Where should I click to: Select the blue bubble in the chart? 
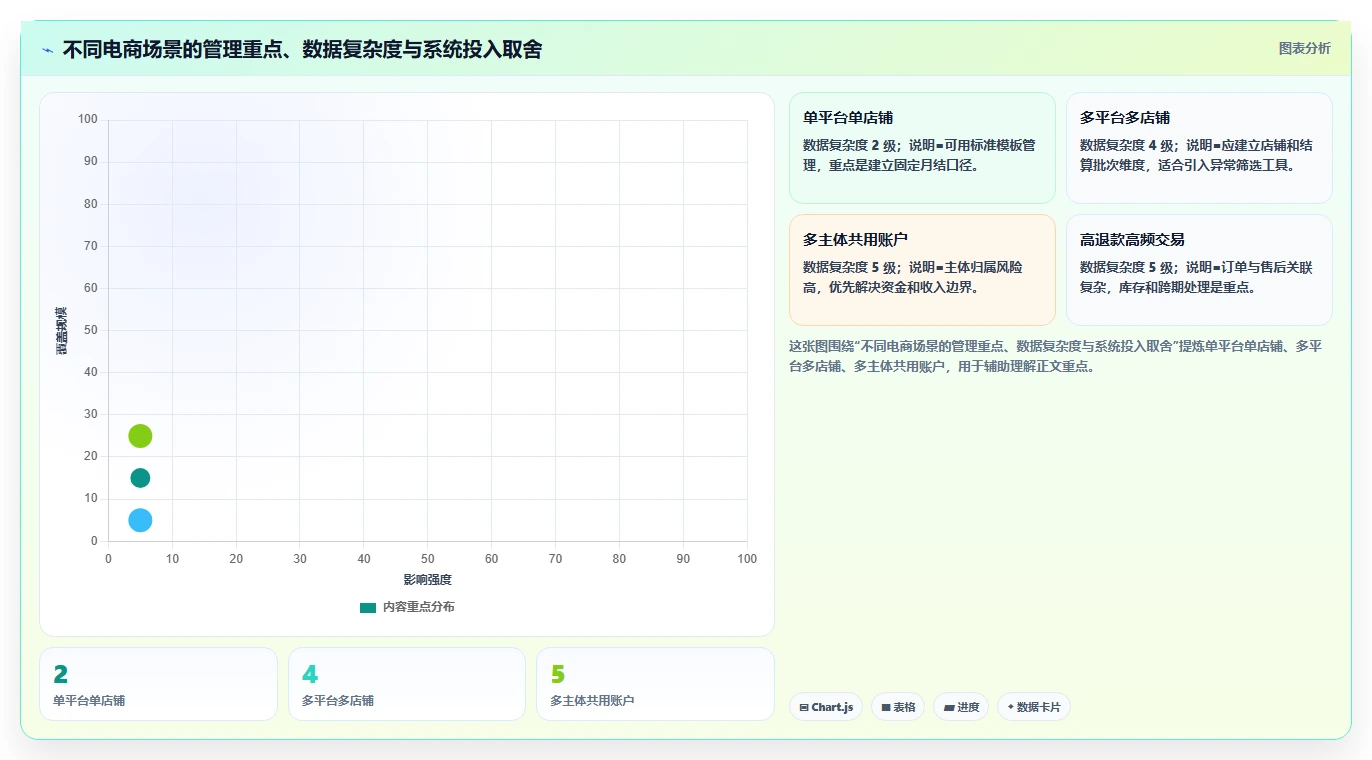coord(140,520)
